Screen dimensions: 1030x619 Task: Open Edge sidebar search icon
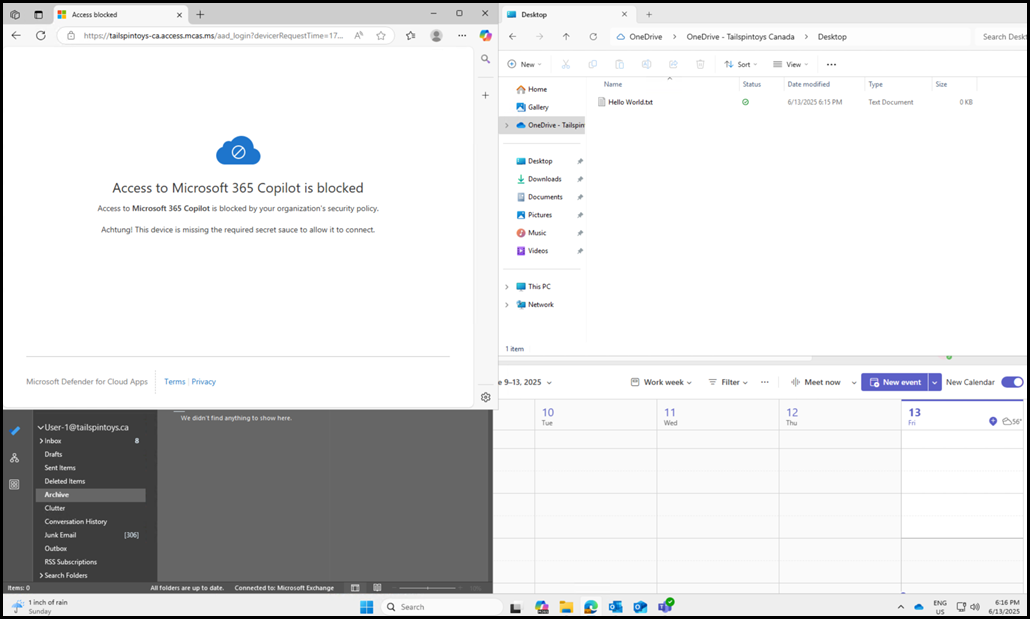point(485,59)
